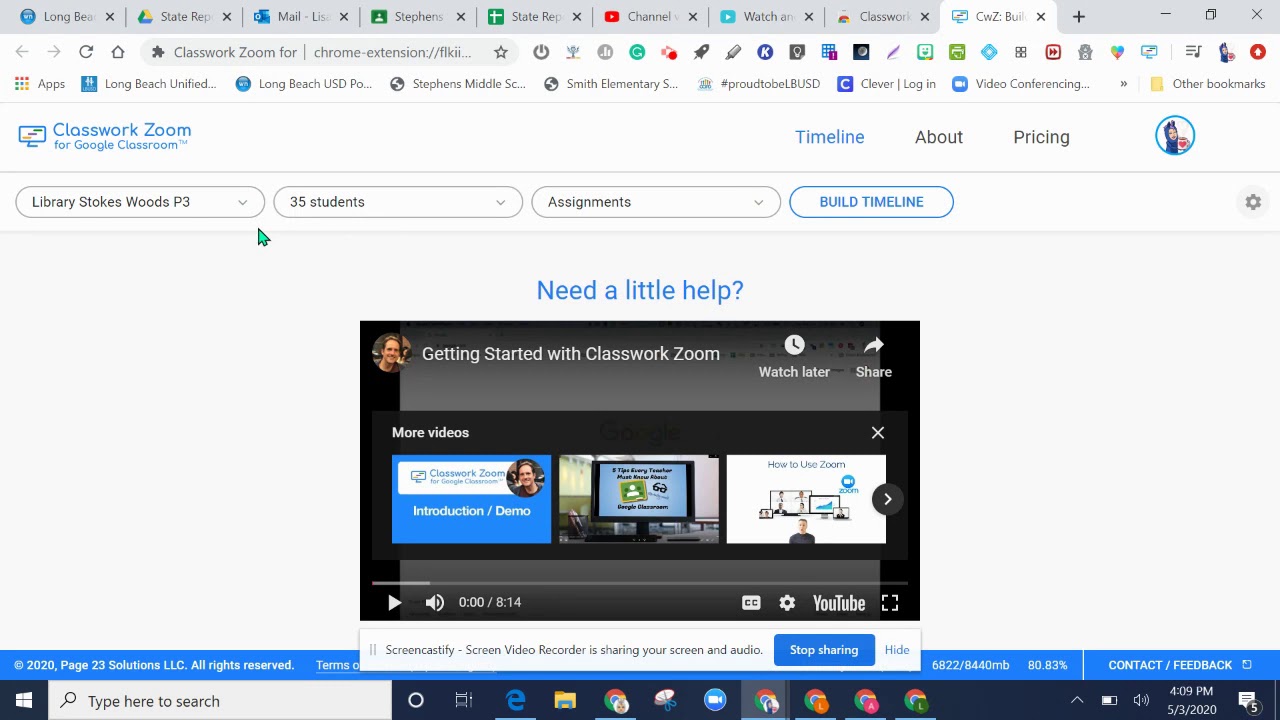Click the BUILD TIMELINE button

pyautogui.click(x=871, y=202)
